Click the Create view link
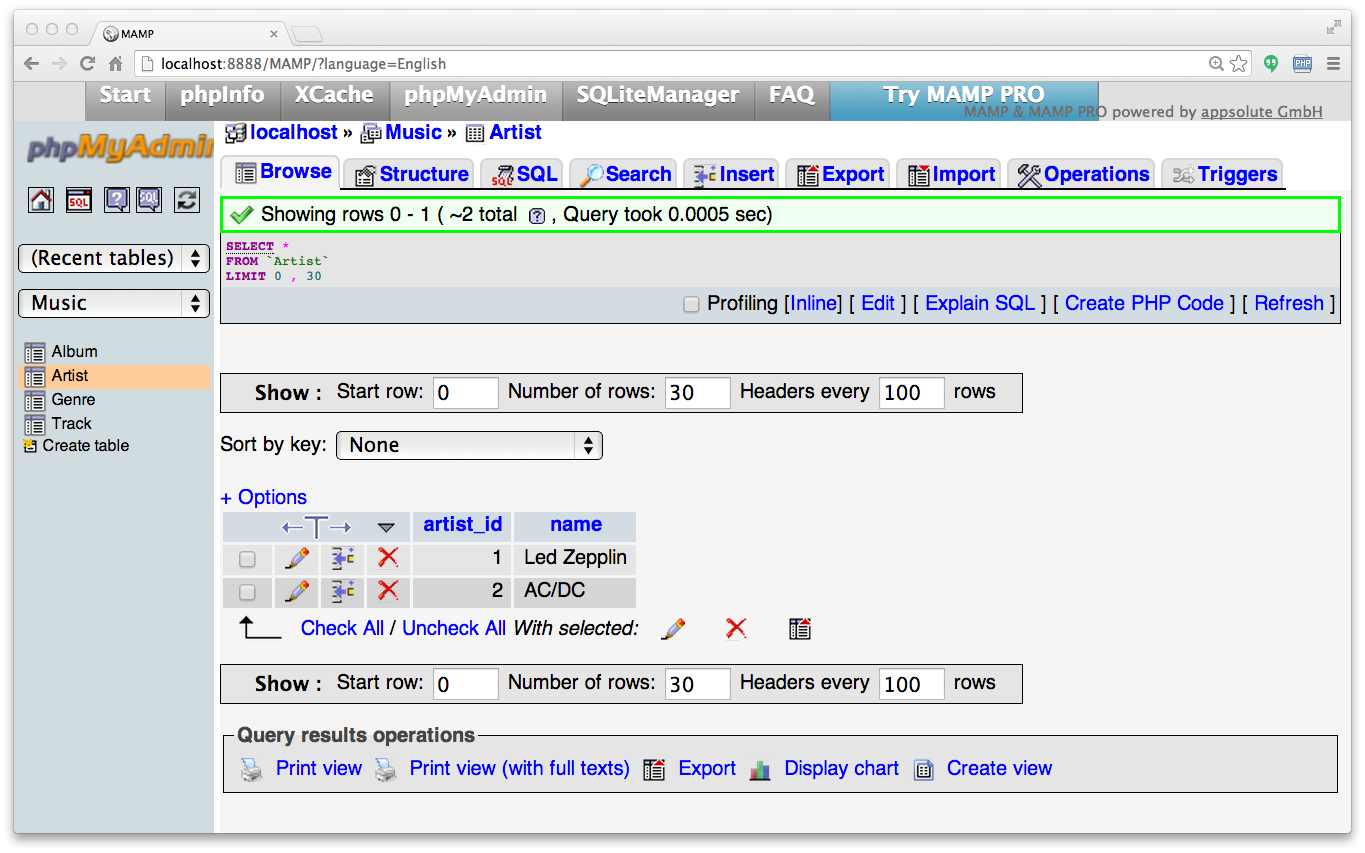1365x853 pixels. coord(999,768)
